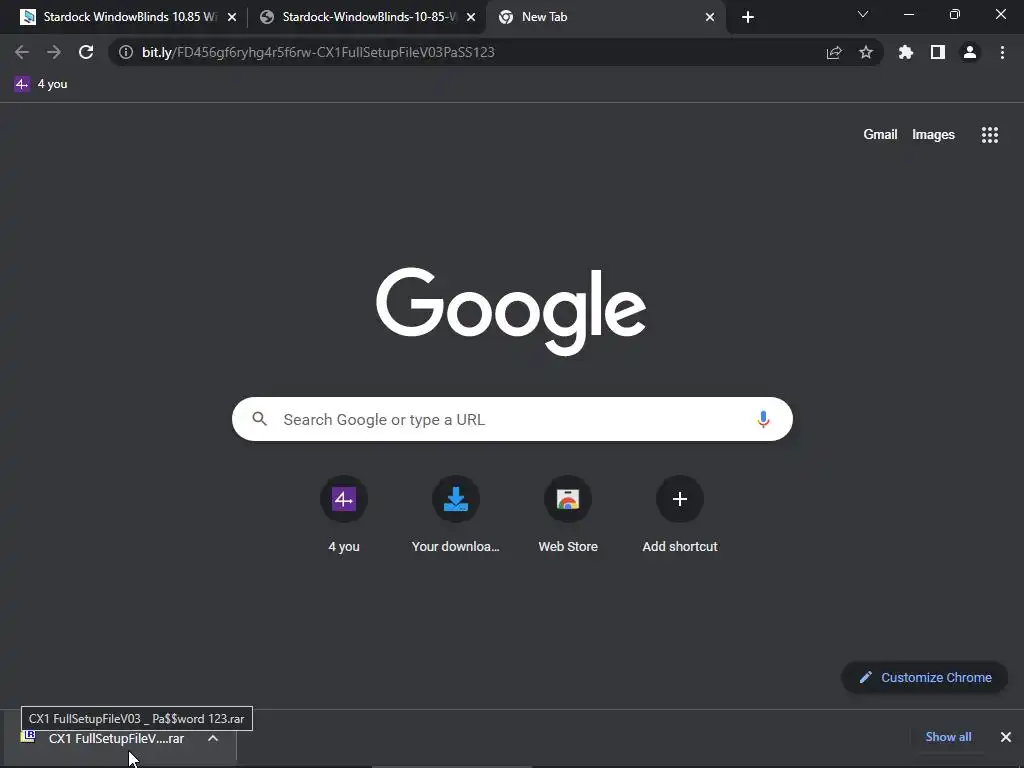Open Gmail link
Image resolution: width=1024 pixels, height=768 pixels.
[880, 135]
